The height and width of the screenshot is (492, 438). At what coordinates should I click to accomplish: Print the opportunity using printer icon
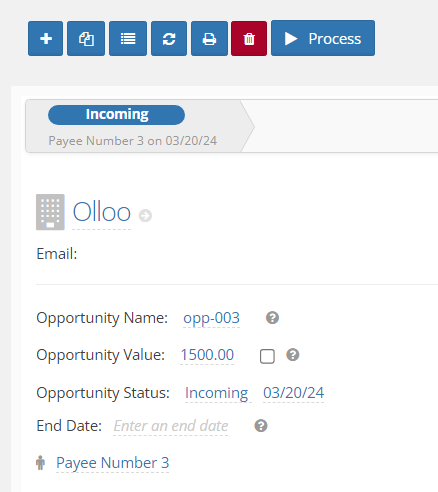pos(209,38)
